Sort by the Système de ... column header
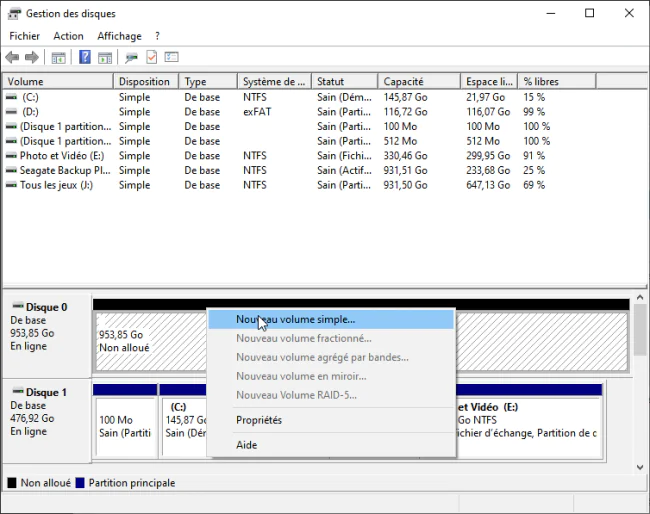Image resolution: width=650 pixels, height=514 pixels. [x=274, y=81]
